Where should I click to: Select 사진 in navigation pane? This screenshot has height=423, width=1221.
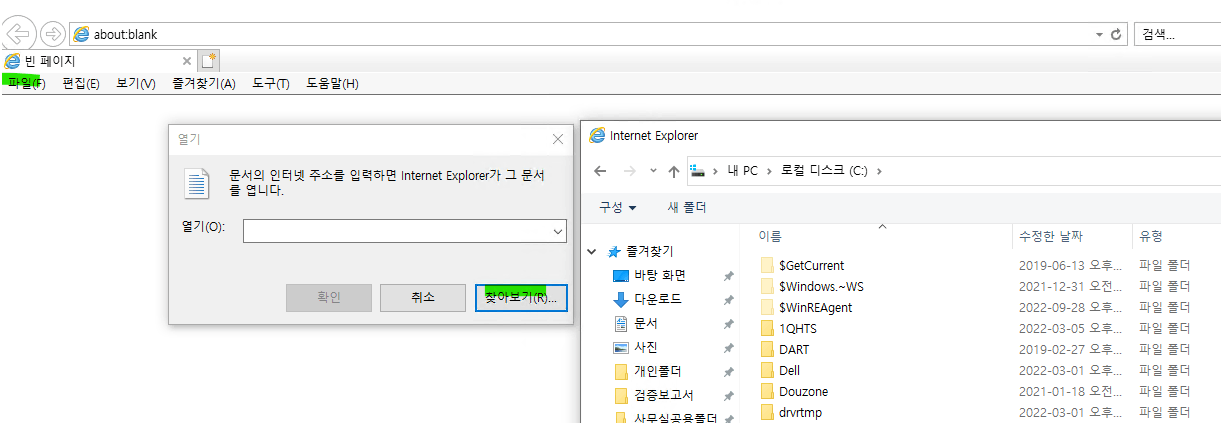click(646, 347)
